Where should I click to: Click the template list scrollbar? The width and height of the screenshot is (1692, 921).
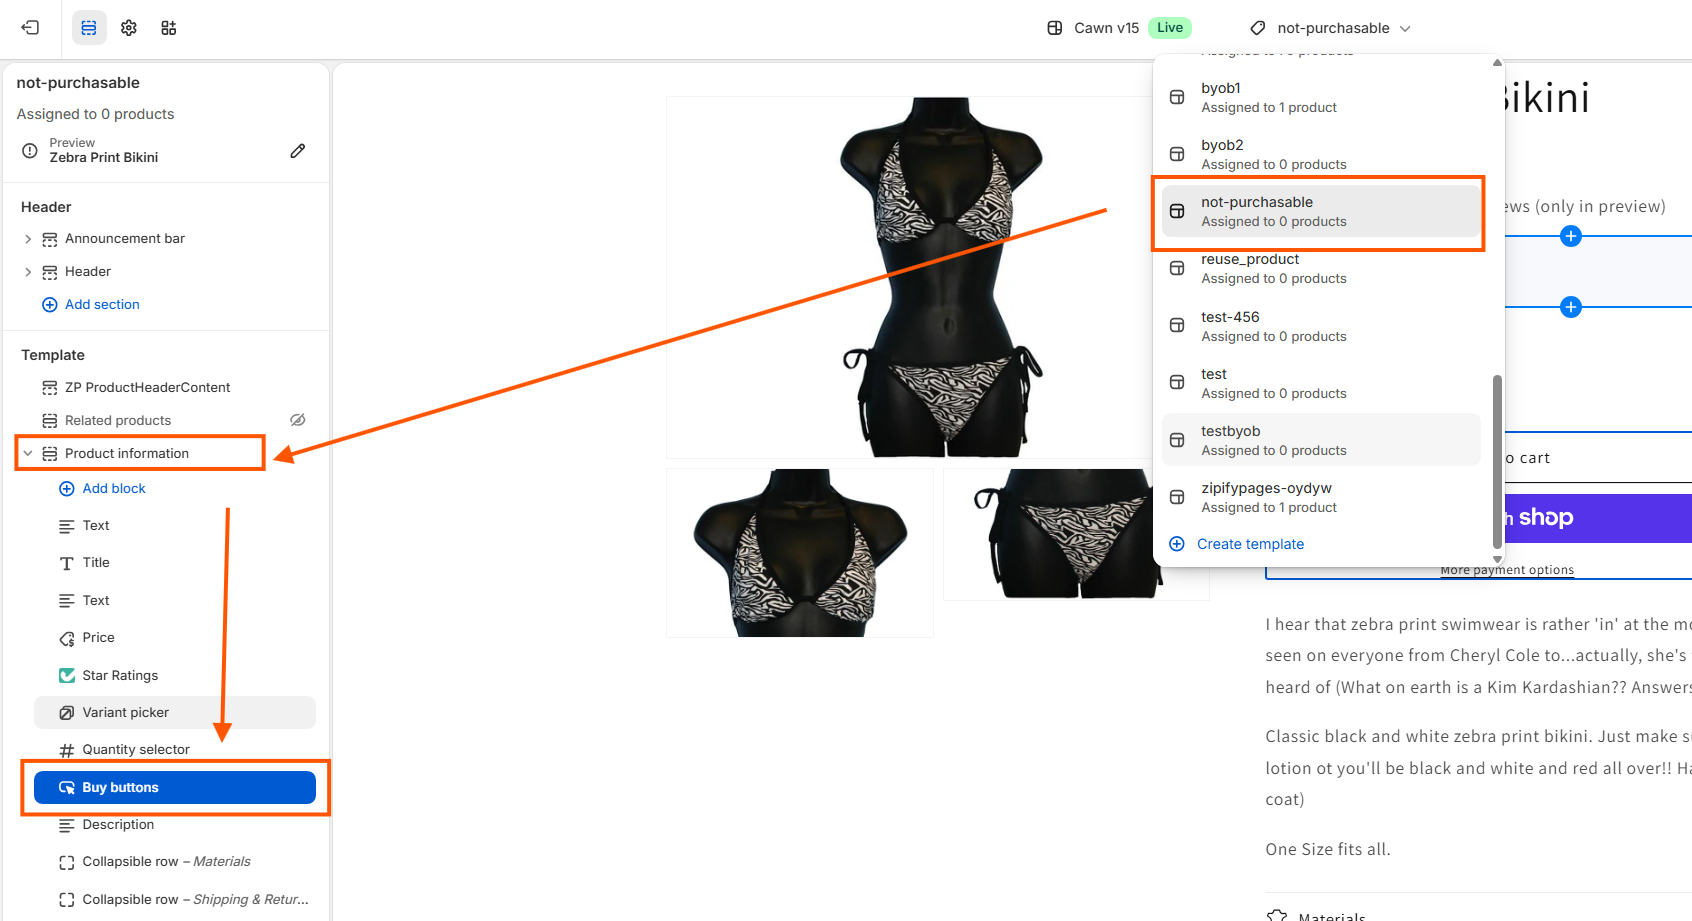tap(1497, 460)
